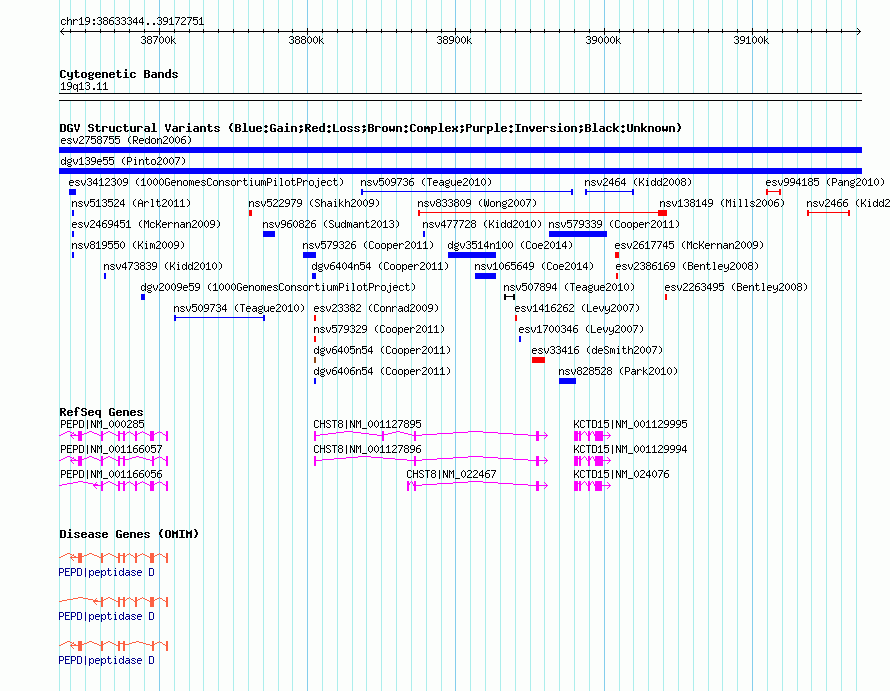The image size is (890, 691).
Task: Click dgv6406n54 (Cooper2011) label
Action: point(382,371)
